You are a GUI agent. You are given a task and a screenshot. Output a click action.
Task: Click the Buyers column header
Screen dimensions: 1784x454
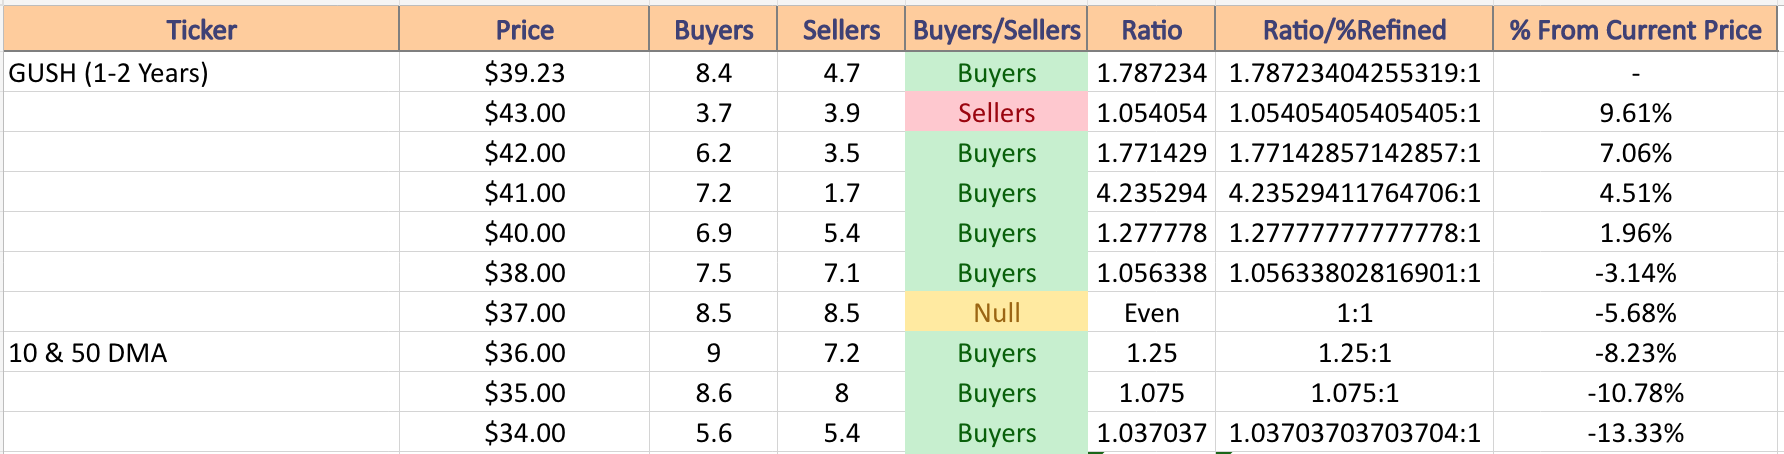(x=713, y=30)
